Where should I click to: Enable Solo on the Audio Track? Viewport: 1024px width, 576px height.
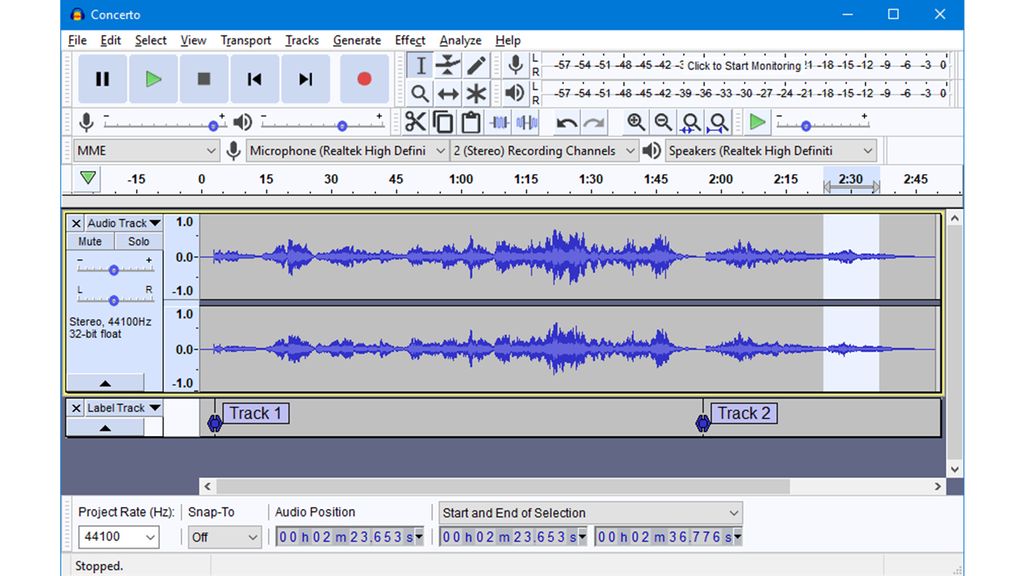point(138,240)
